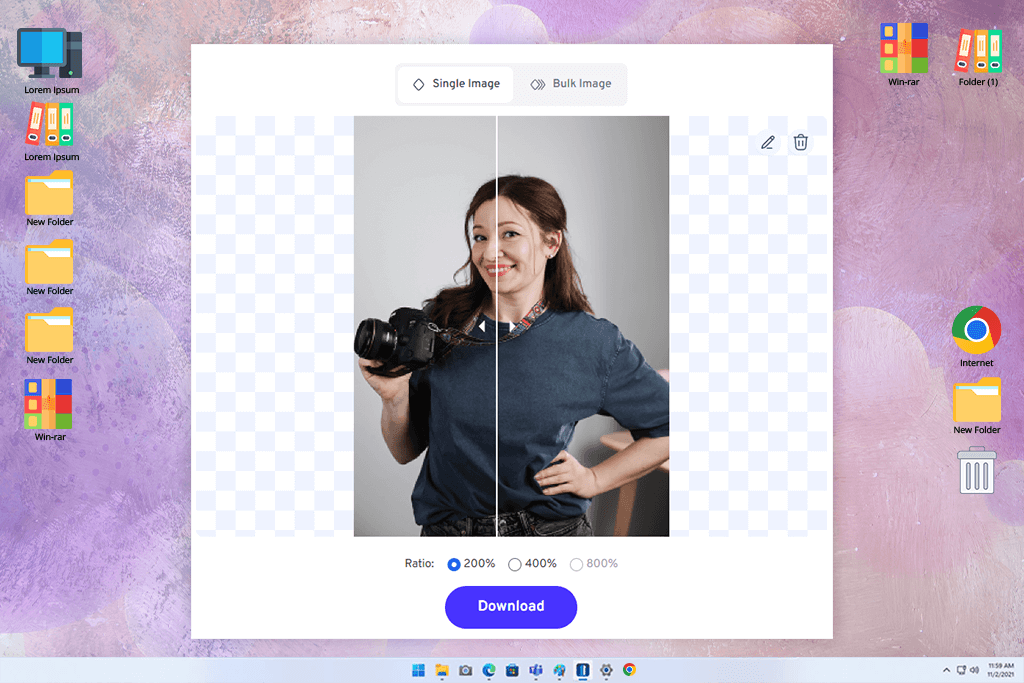Screen dimensions: 1024x683
Task: Switch to the Bulk Image tab
Action: click(x=571, y=84)
